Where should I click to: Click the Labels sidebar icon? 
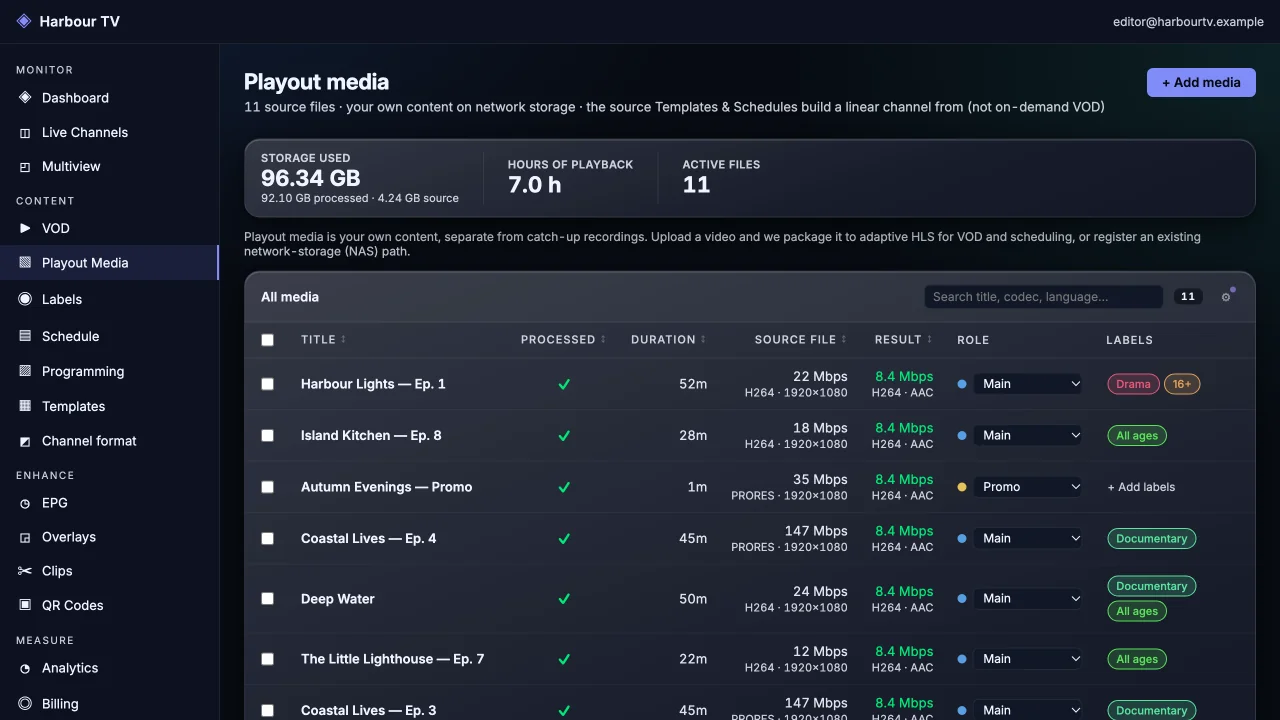tap(25, 299)
